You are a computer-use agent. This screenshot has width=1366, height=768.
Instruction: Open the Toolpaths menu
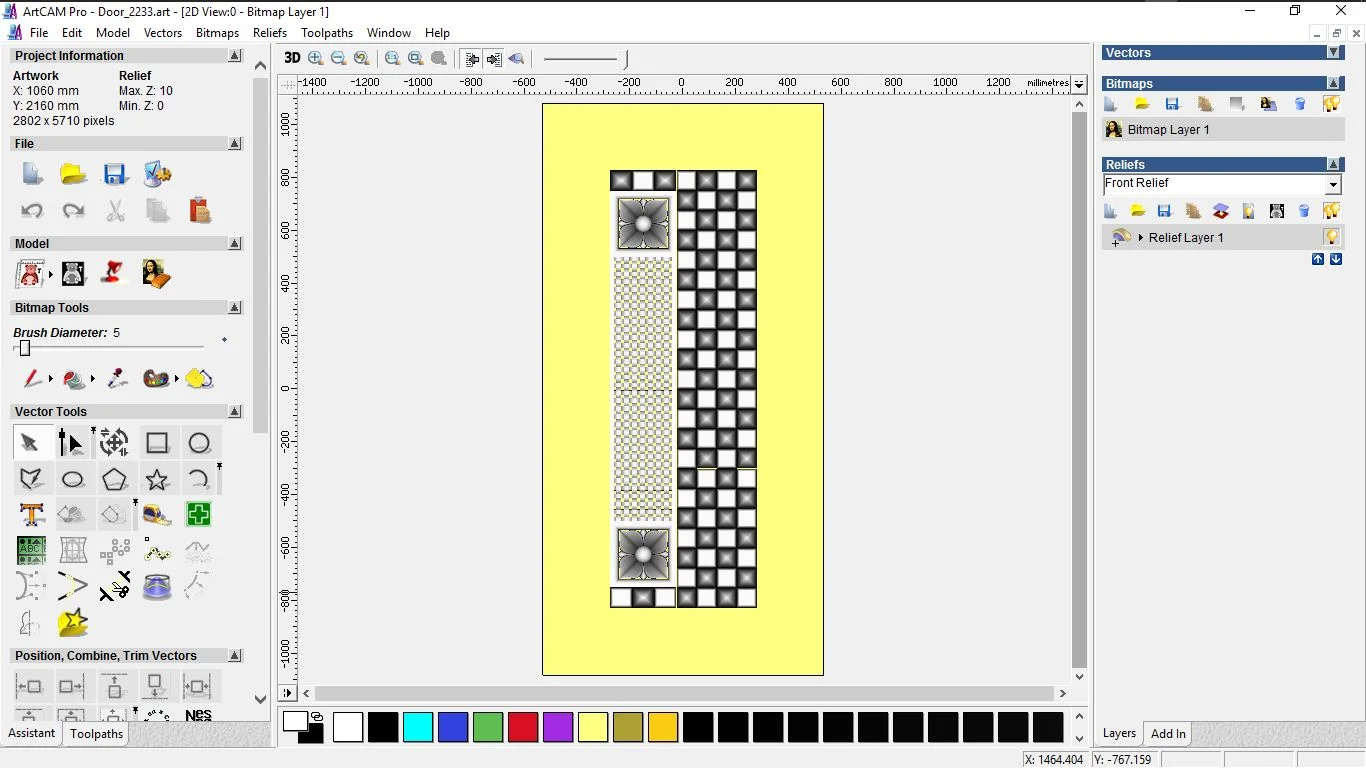(x=327, y=33)
